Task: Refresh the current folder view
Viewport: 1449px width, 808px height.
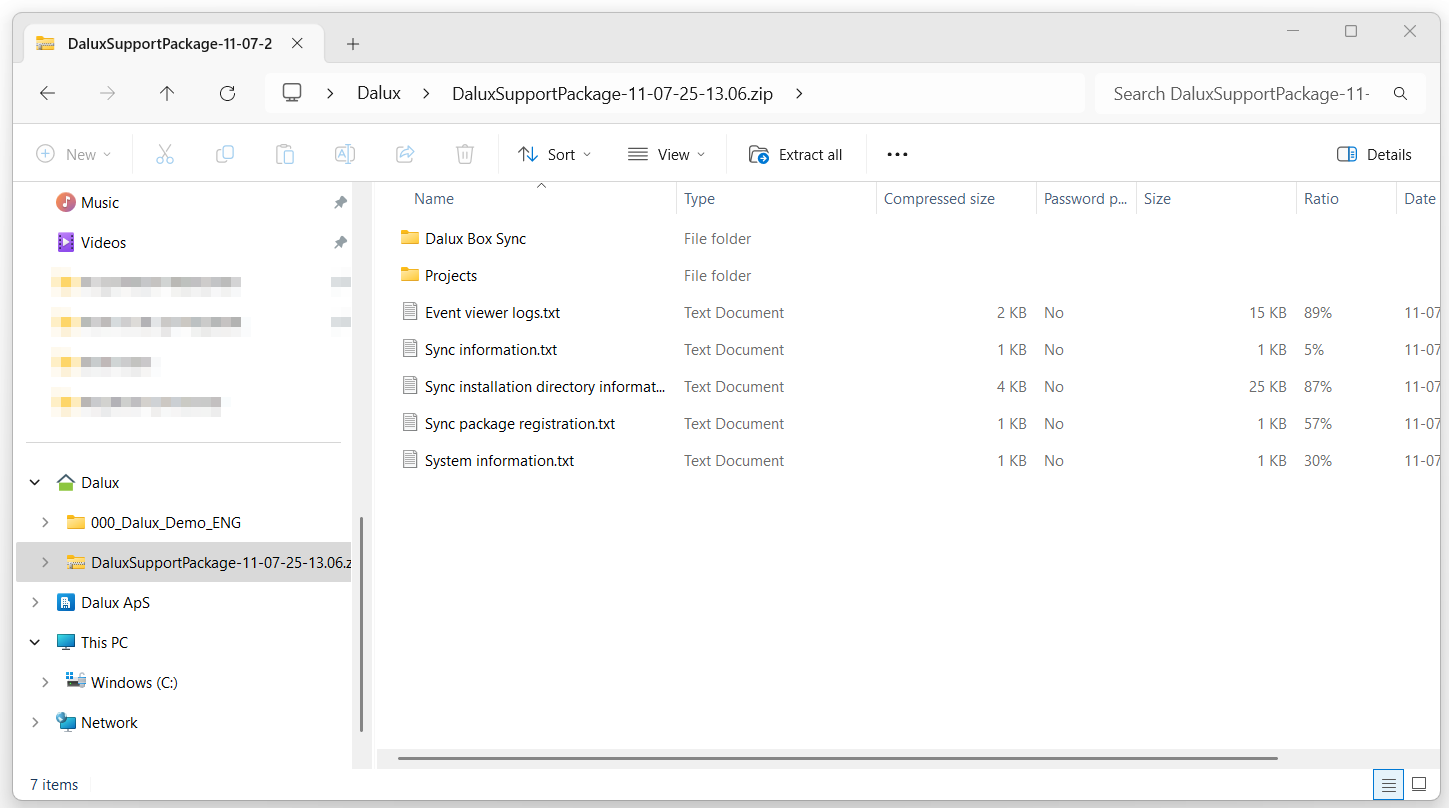Action: click(x=227, y=93)
